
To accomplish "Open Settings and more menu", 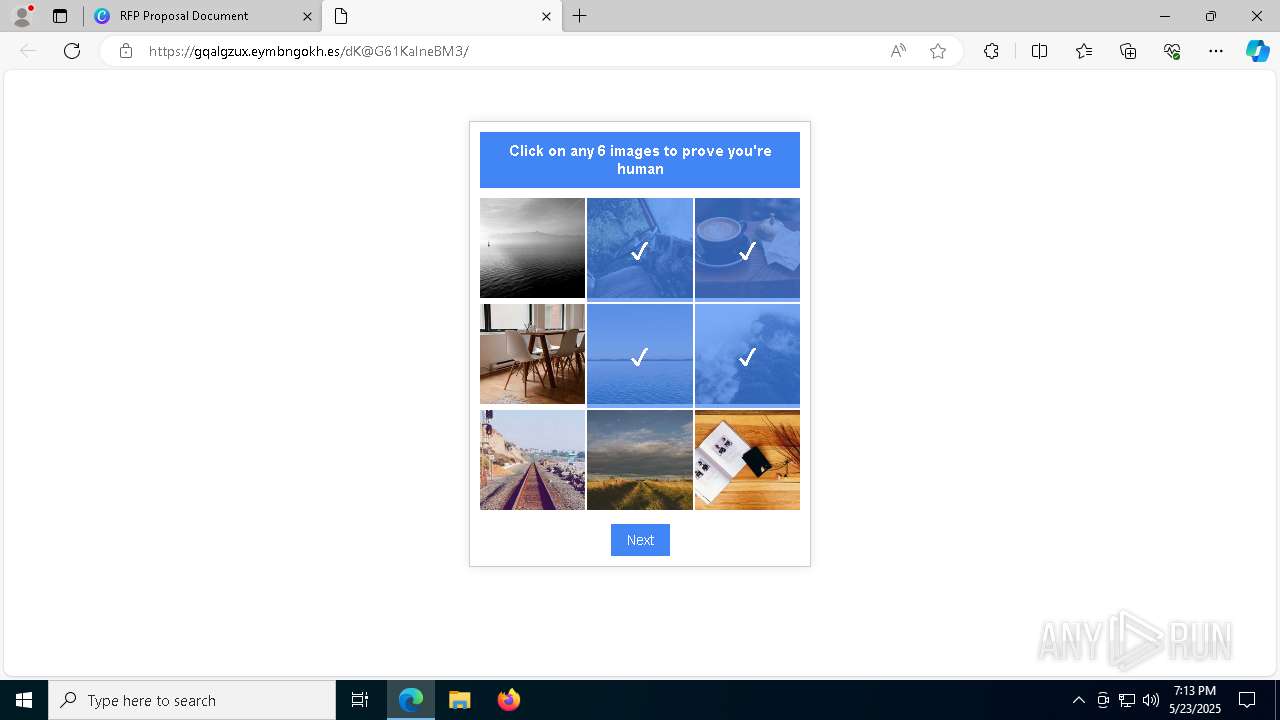I will tap(1216, 51).
